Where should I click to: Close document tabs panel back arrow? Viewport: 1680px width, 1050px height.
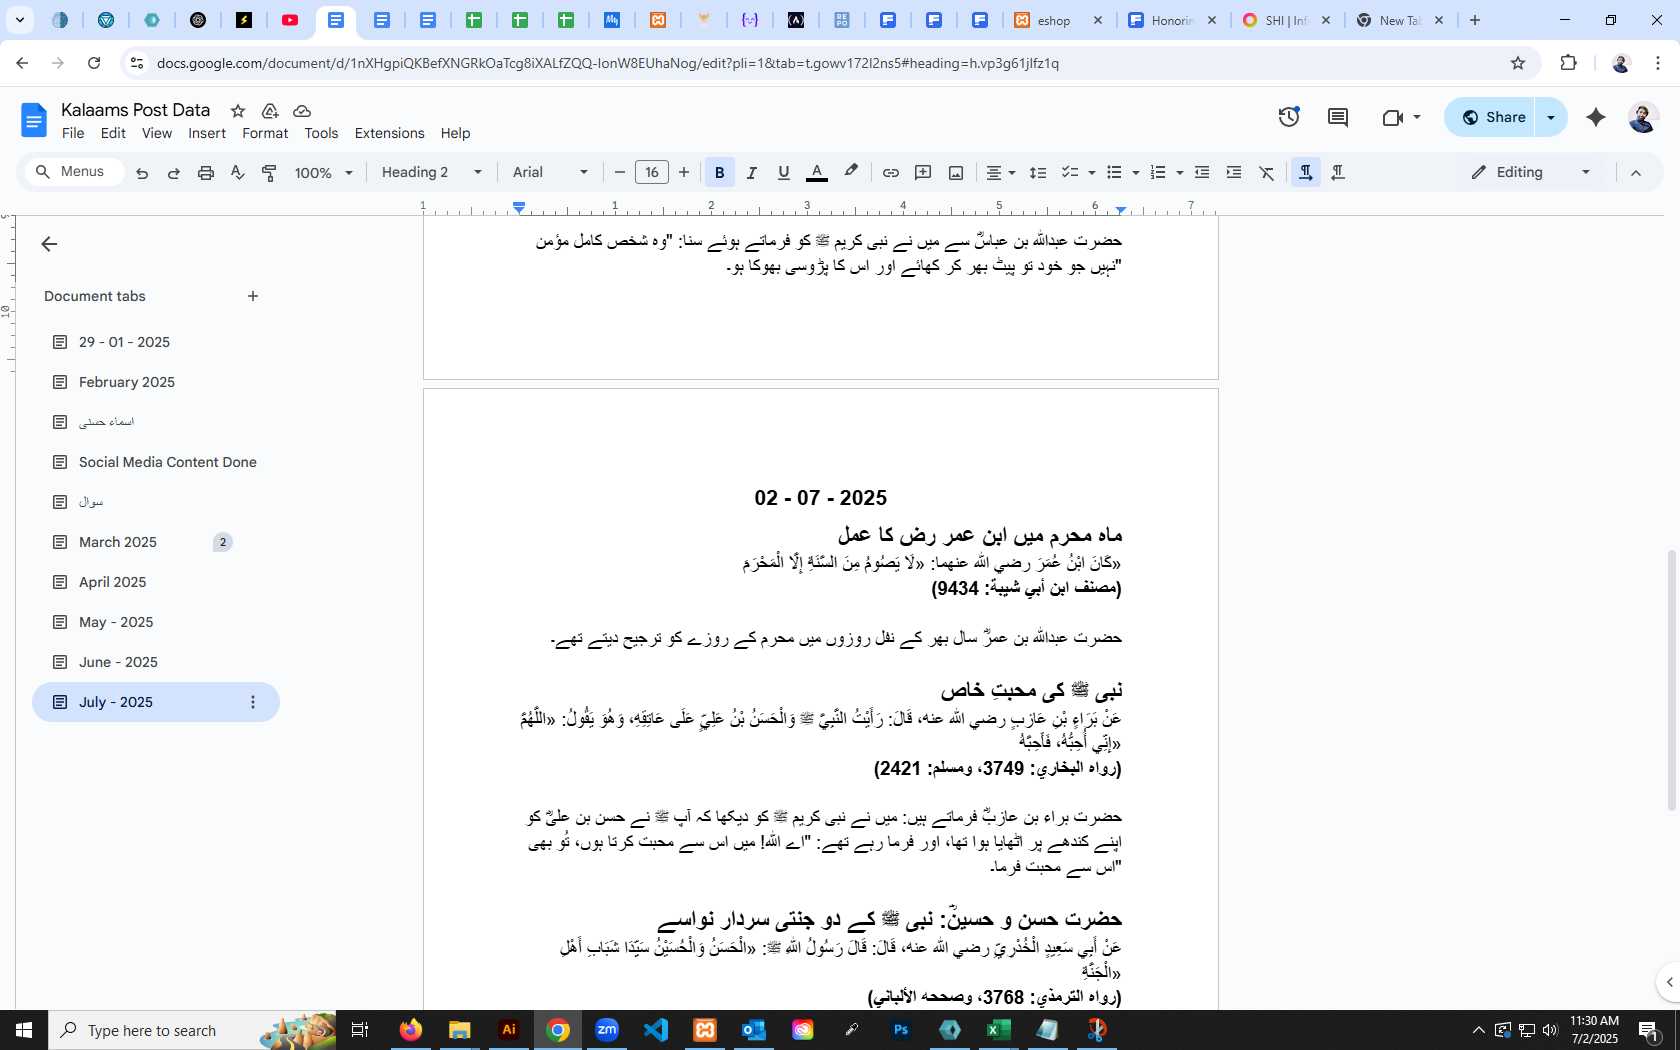49,244
